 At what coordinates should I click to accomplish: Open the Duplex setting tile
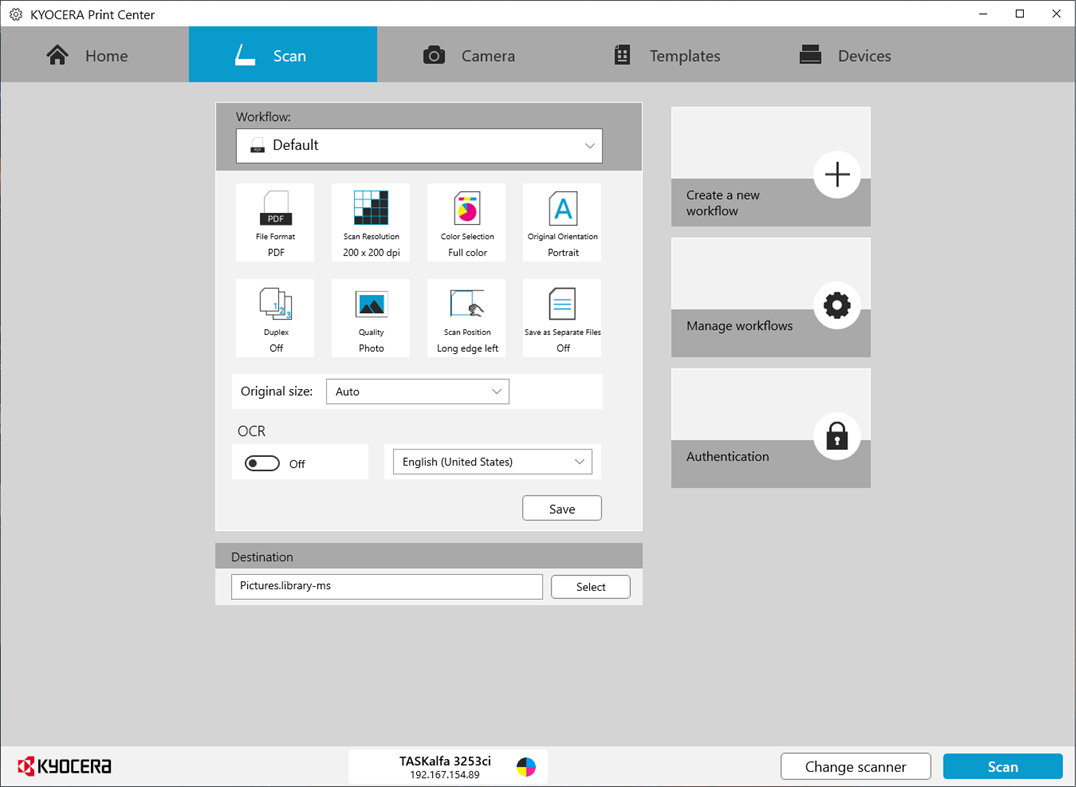click(274, 317)
